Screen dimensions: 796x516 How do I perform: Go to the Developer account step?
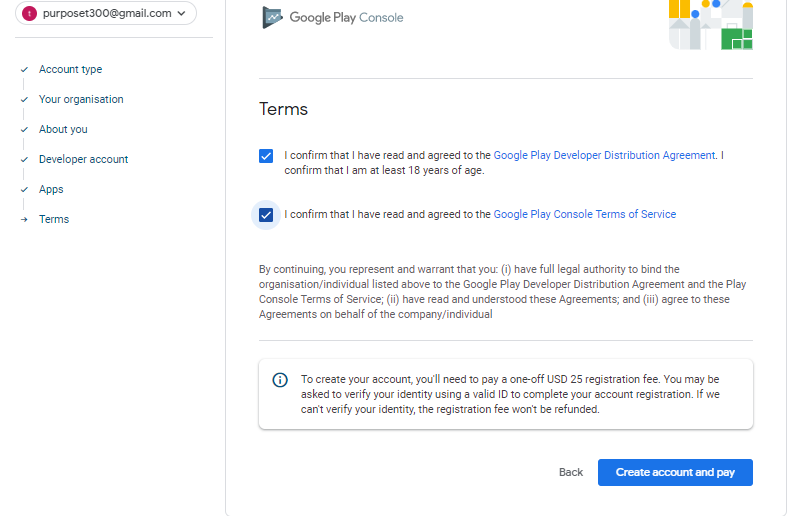[83, 159]
